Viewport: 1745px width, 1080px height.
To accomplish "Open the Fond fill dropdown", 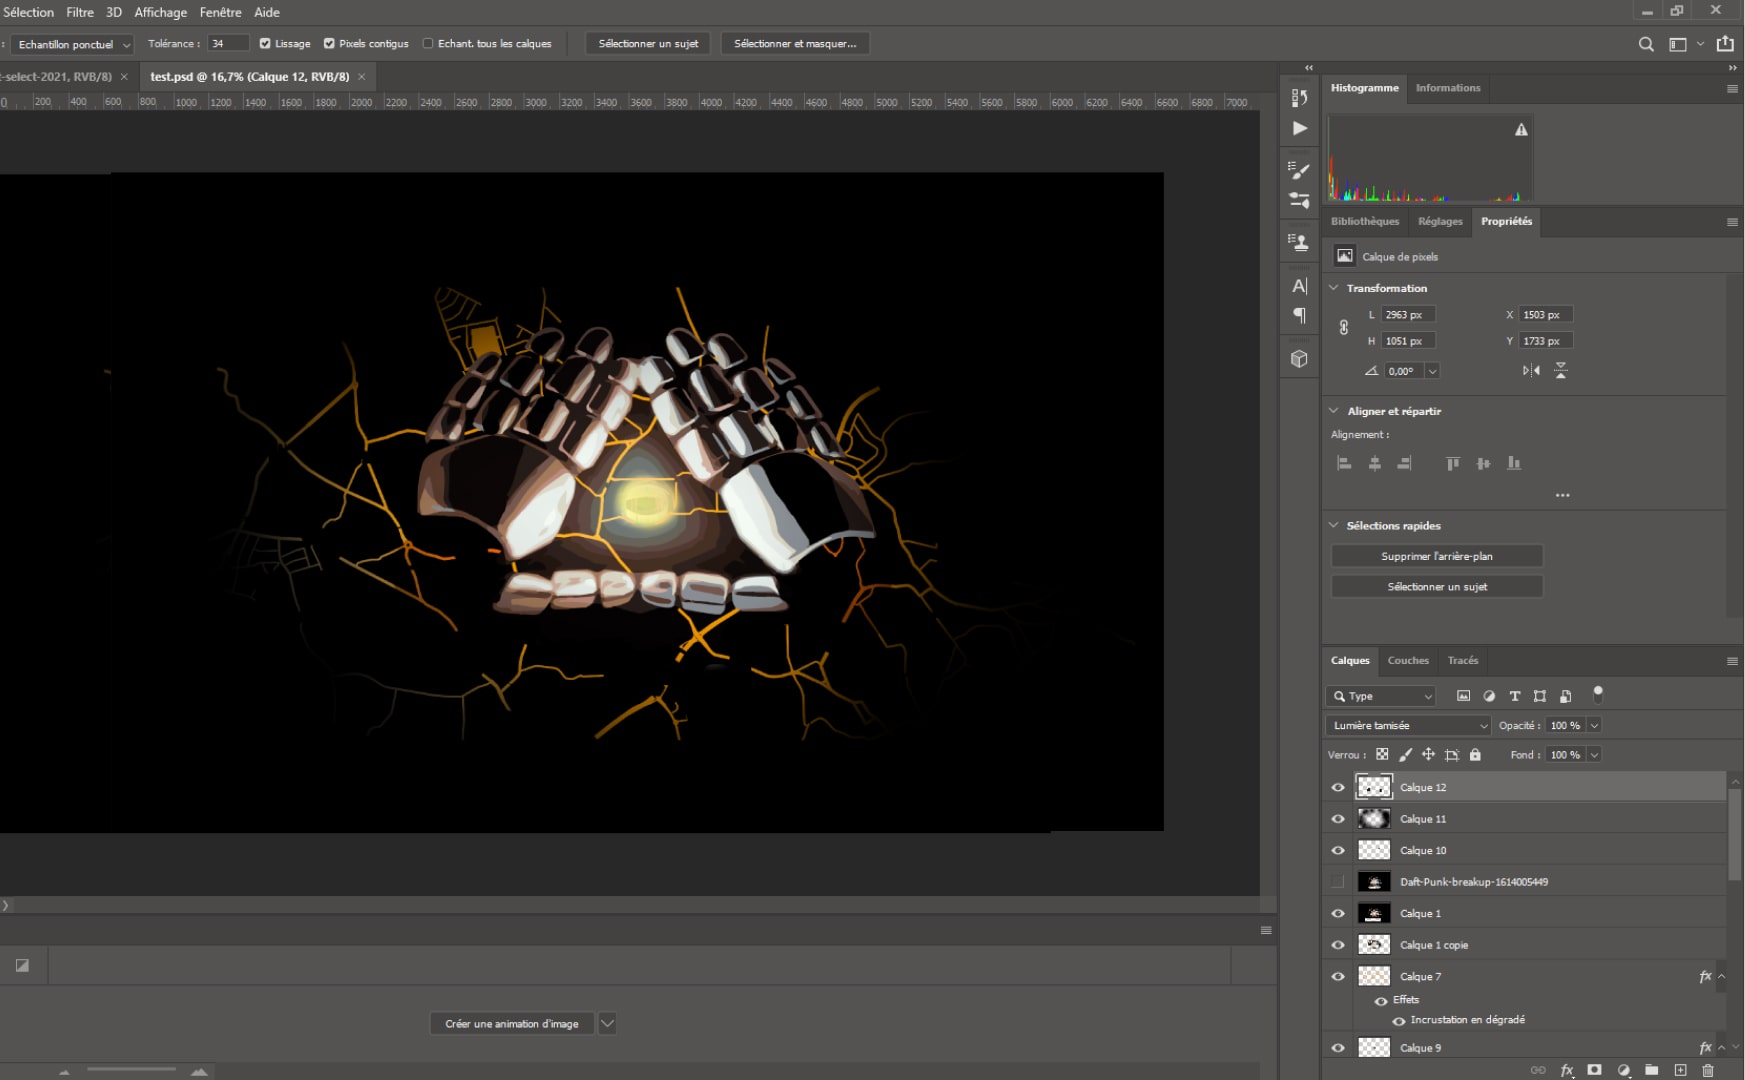I will pyautogui.click(x=1594, y=755).
